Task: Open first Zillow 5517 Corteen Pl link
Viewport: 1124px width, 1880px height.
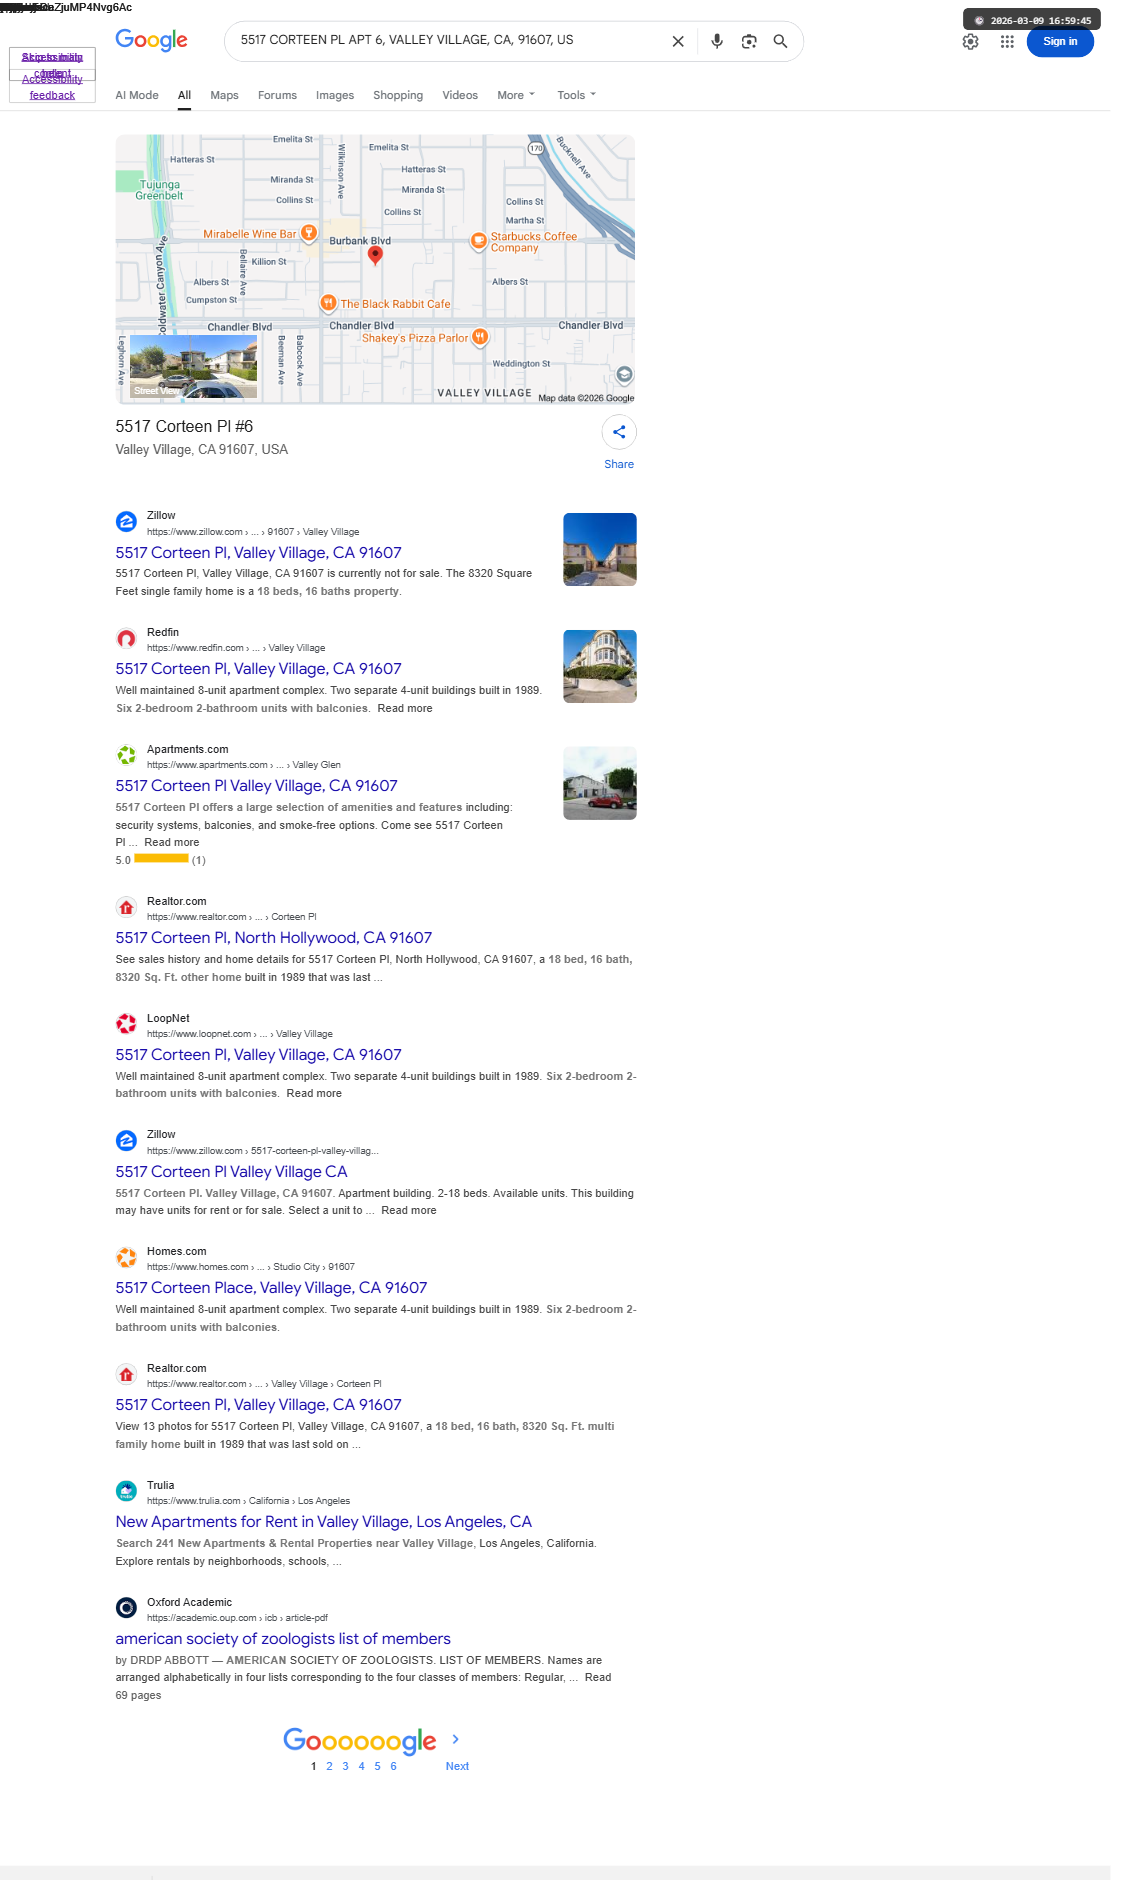Action: (x=258, y=553)
